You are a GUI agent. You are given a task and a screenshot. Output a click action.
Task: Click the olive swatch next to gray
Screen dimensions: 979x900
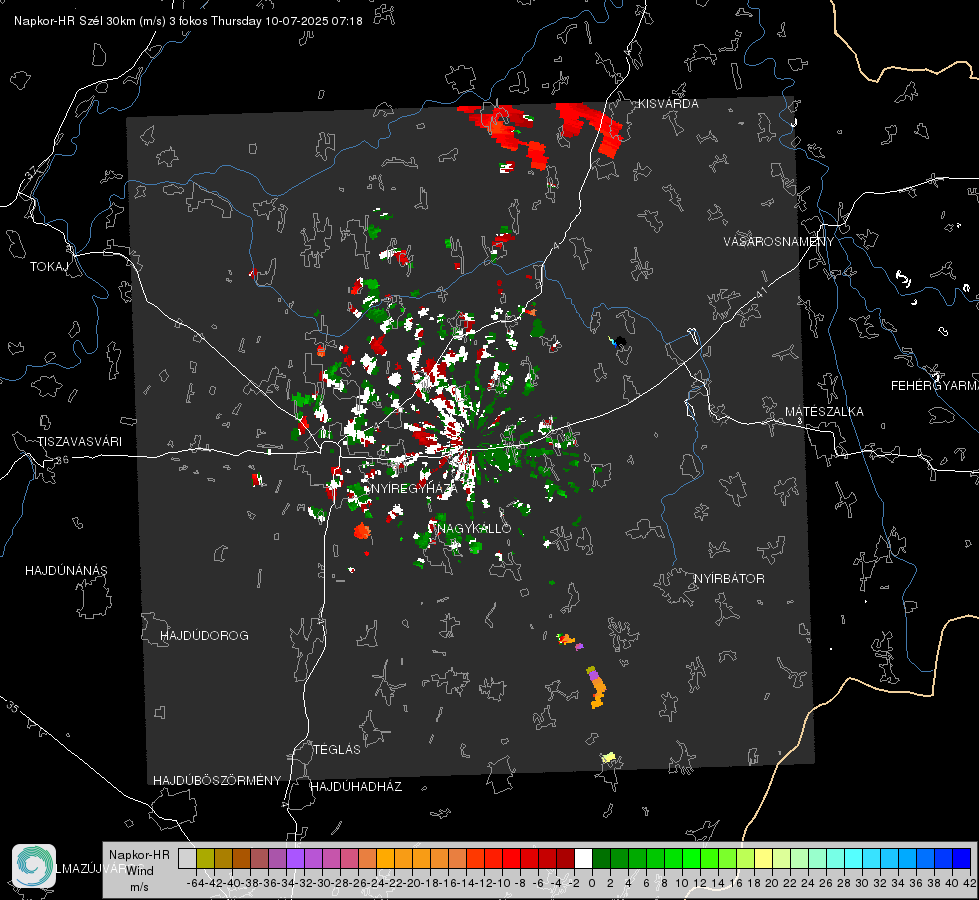click(205, 858)
